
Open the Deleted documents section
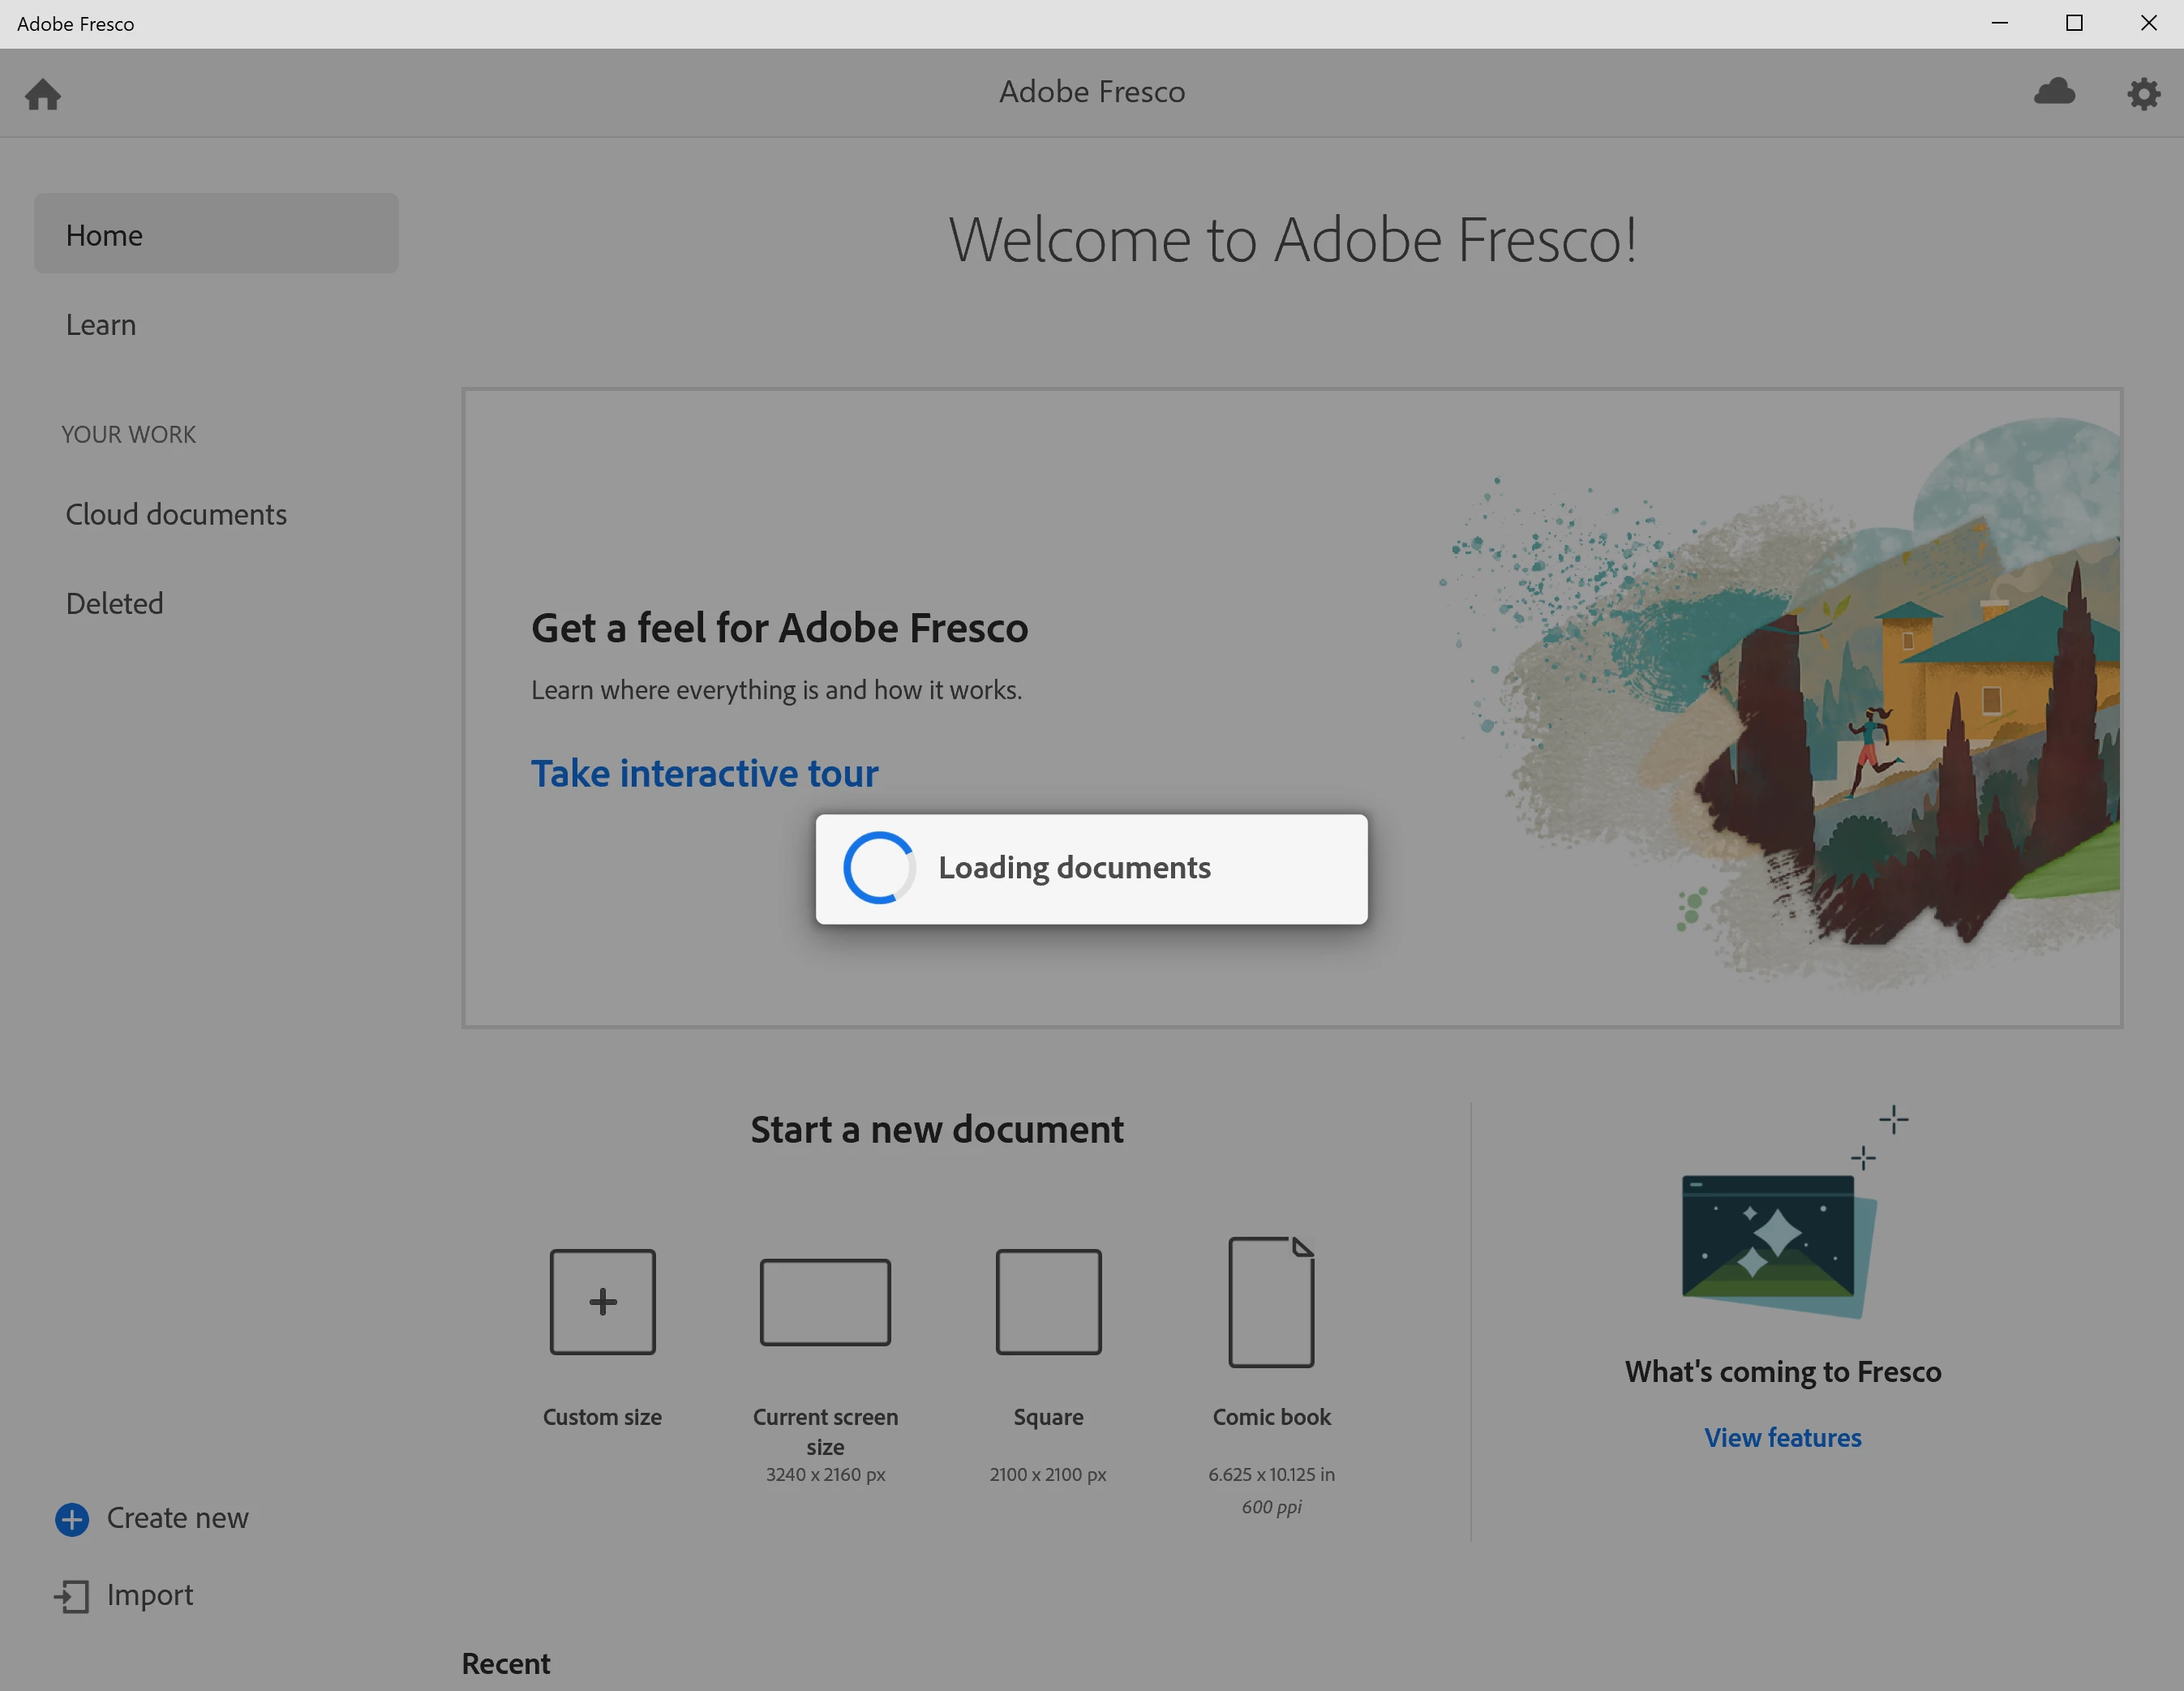point(114,603)
